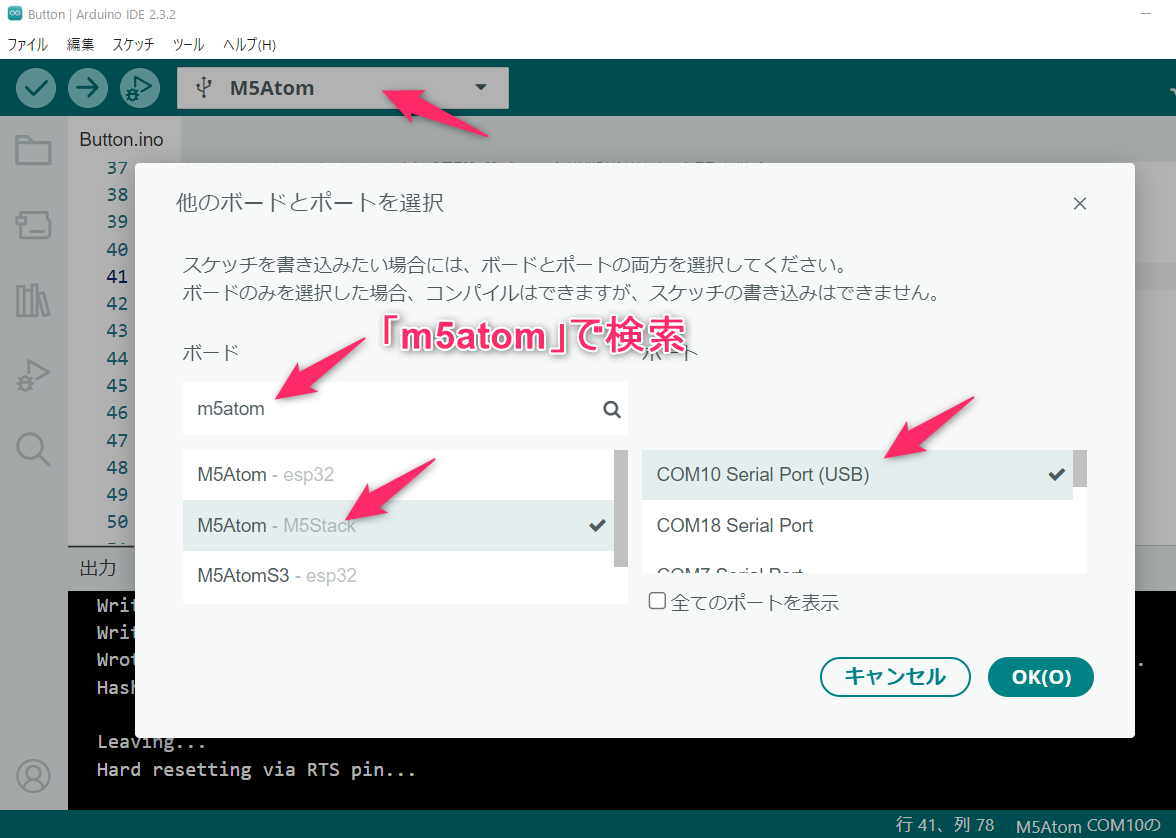Click line number 37 in the editor gutter
This screenshot has width=1176, height=838.
point(116,167)
